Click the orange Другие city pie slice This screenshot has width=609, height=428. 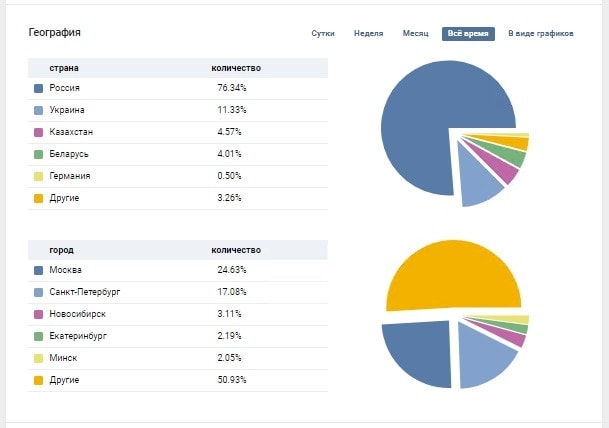[x=450, y=275]
